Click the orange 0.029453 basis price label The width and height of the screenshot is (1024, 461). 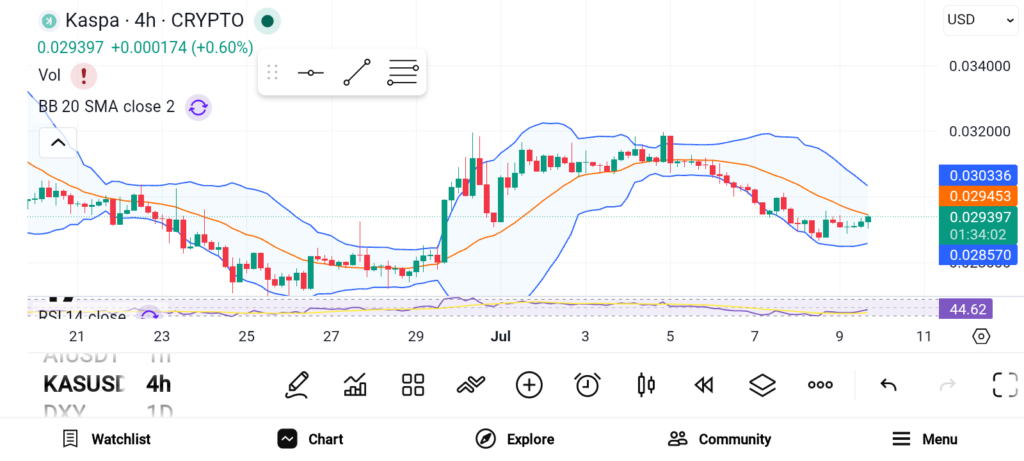pyautogui.click(x=978, y=196)
